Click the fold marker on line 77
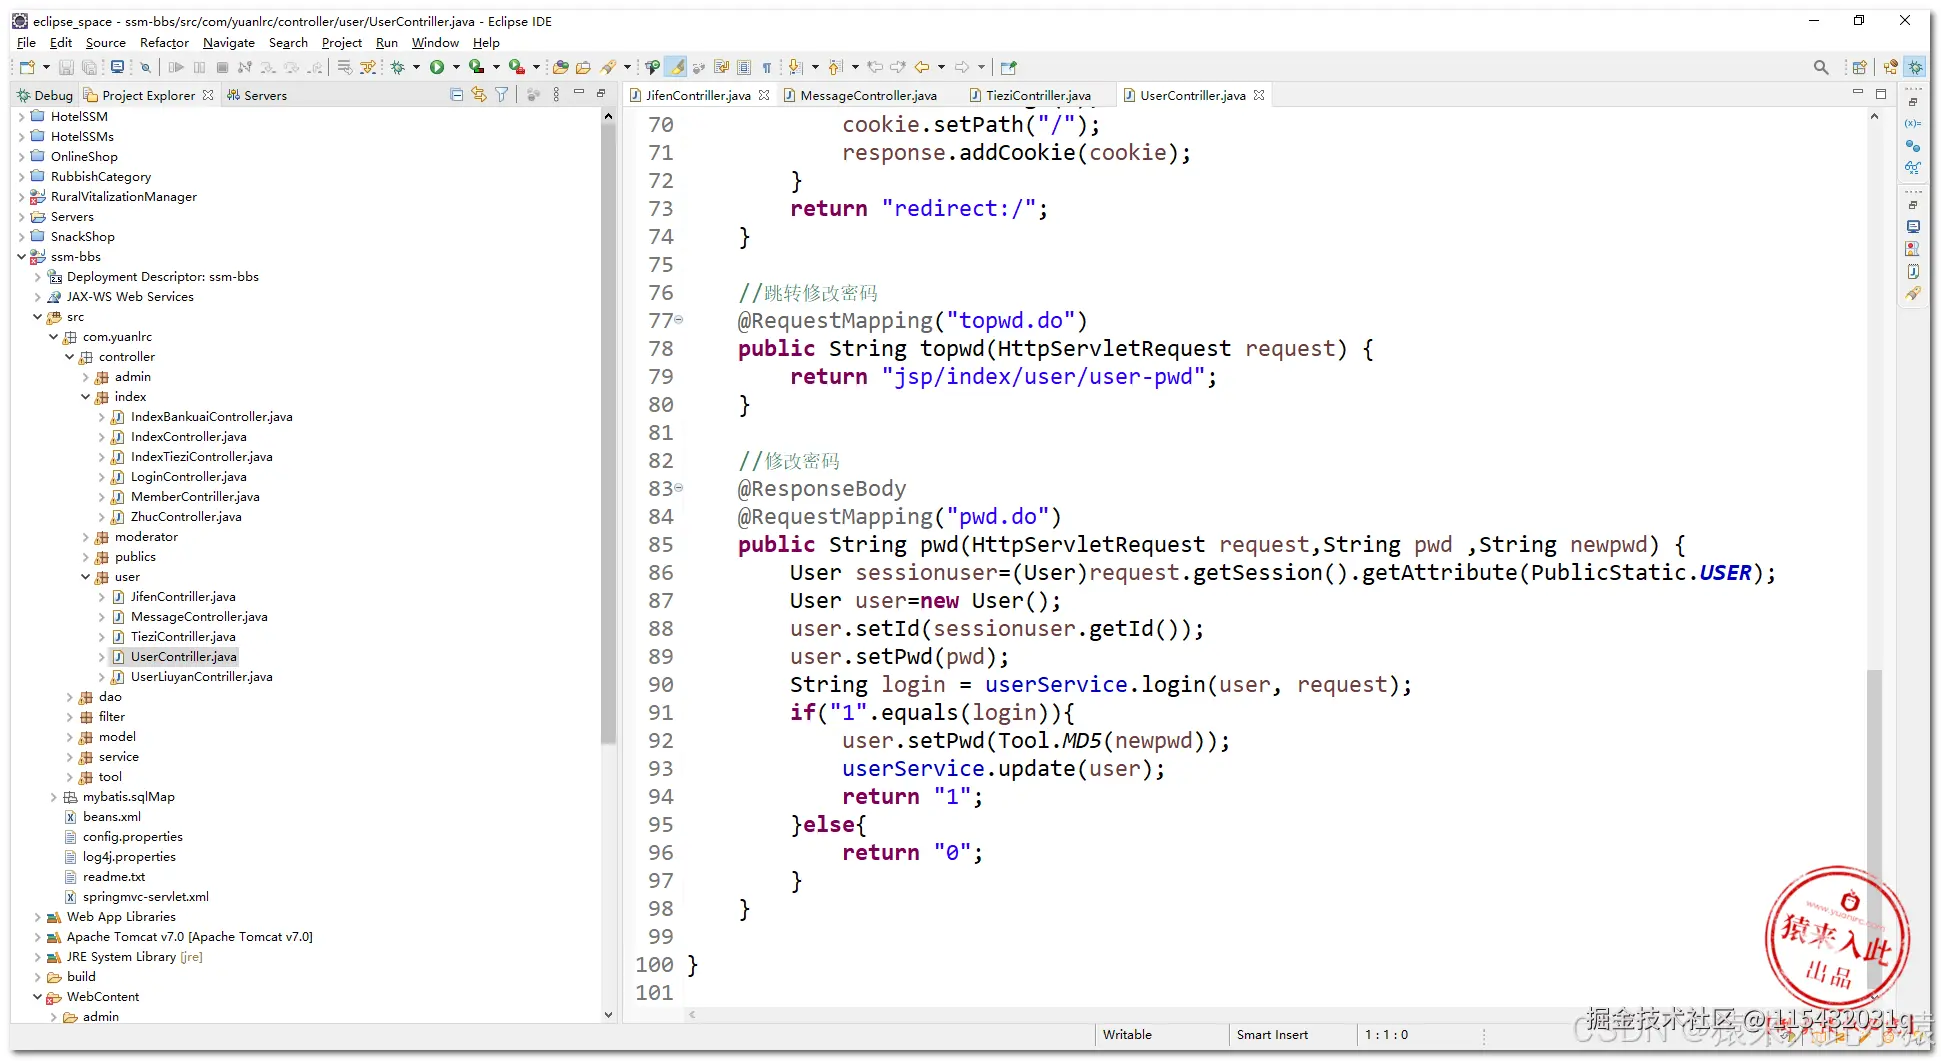The width and height of the screenshot is (1941, 1061). tap(679, 320)
